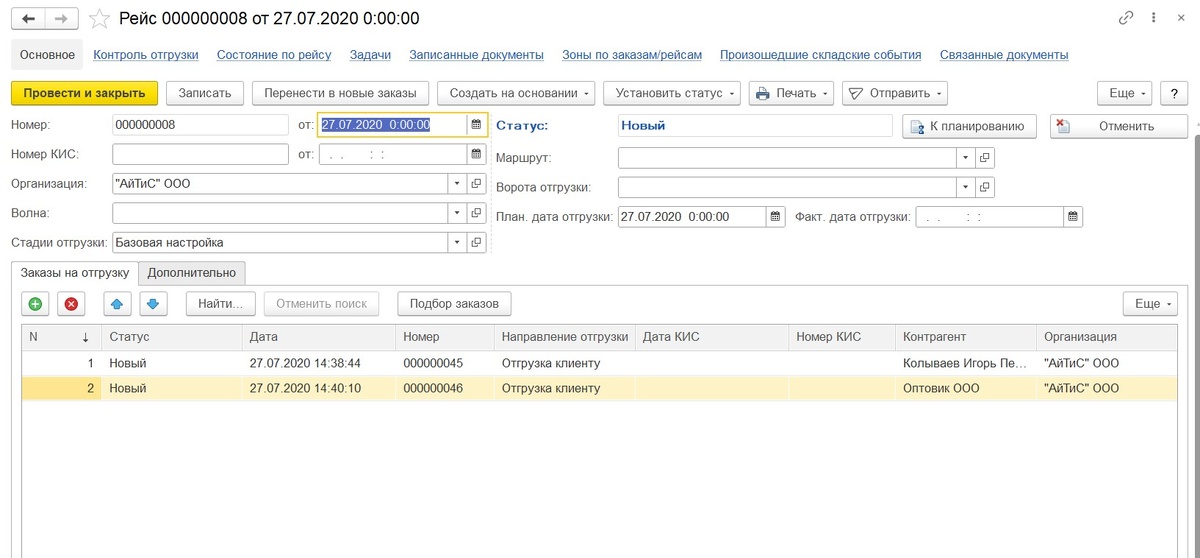This screenshot has height=558, width=1200.
Task: Go forward with the right arrow button
Action: [62, 18]
